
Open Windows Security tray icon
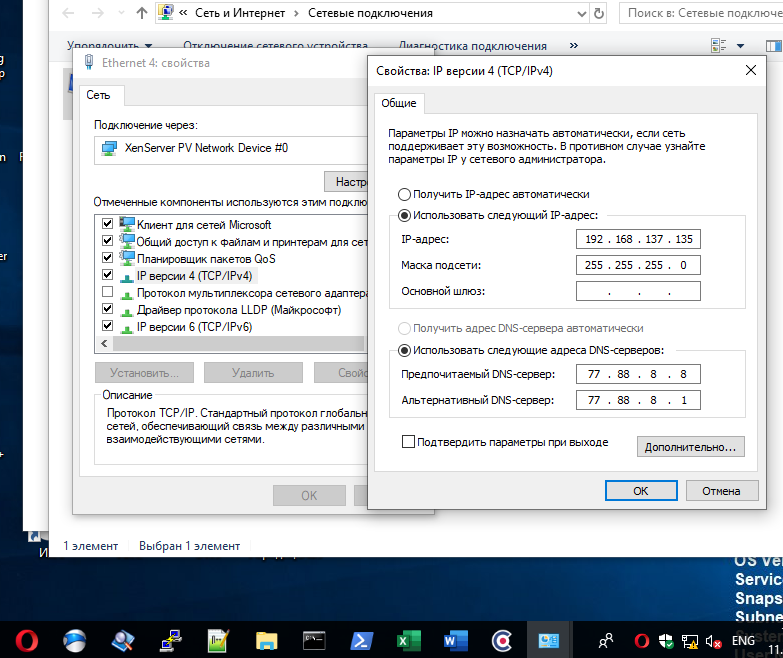(x=666, y=641)
